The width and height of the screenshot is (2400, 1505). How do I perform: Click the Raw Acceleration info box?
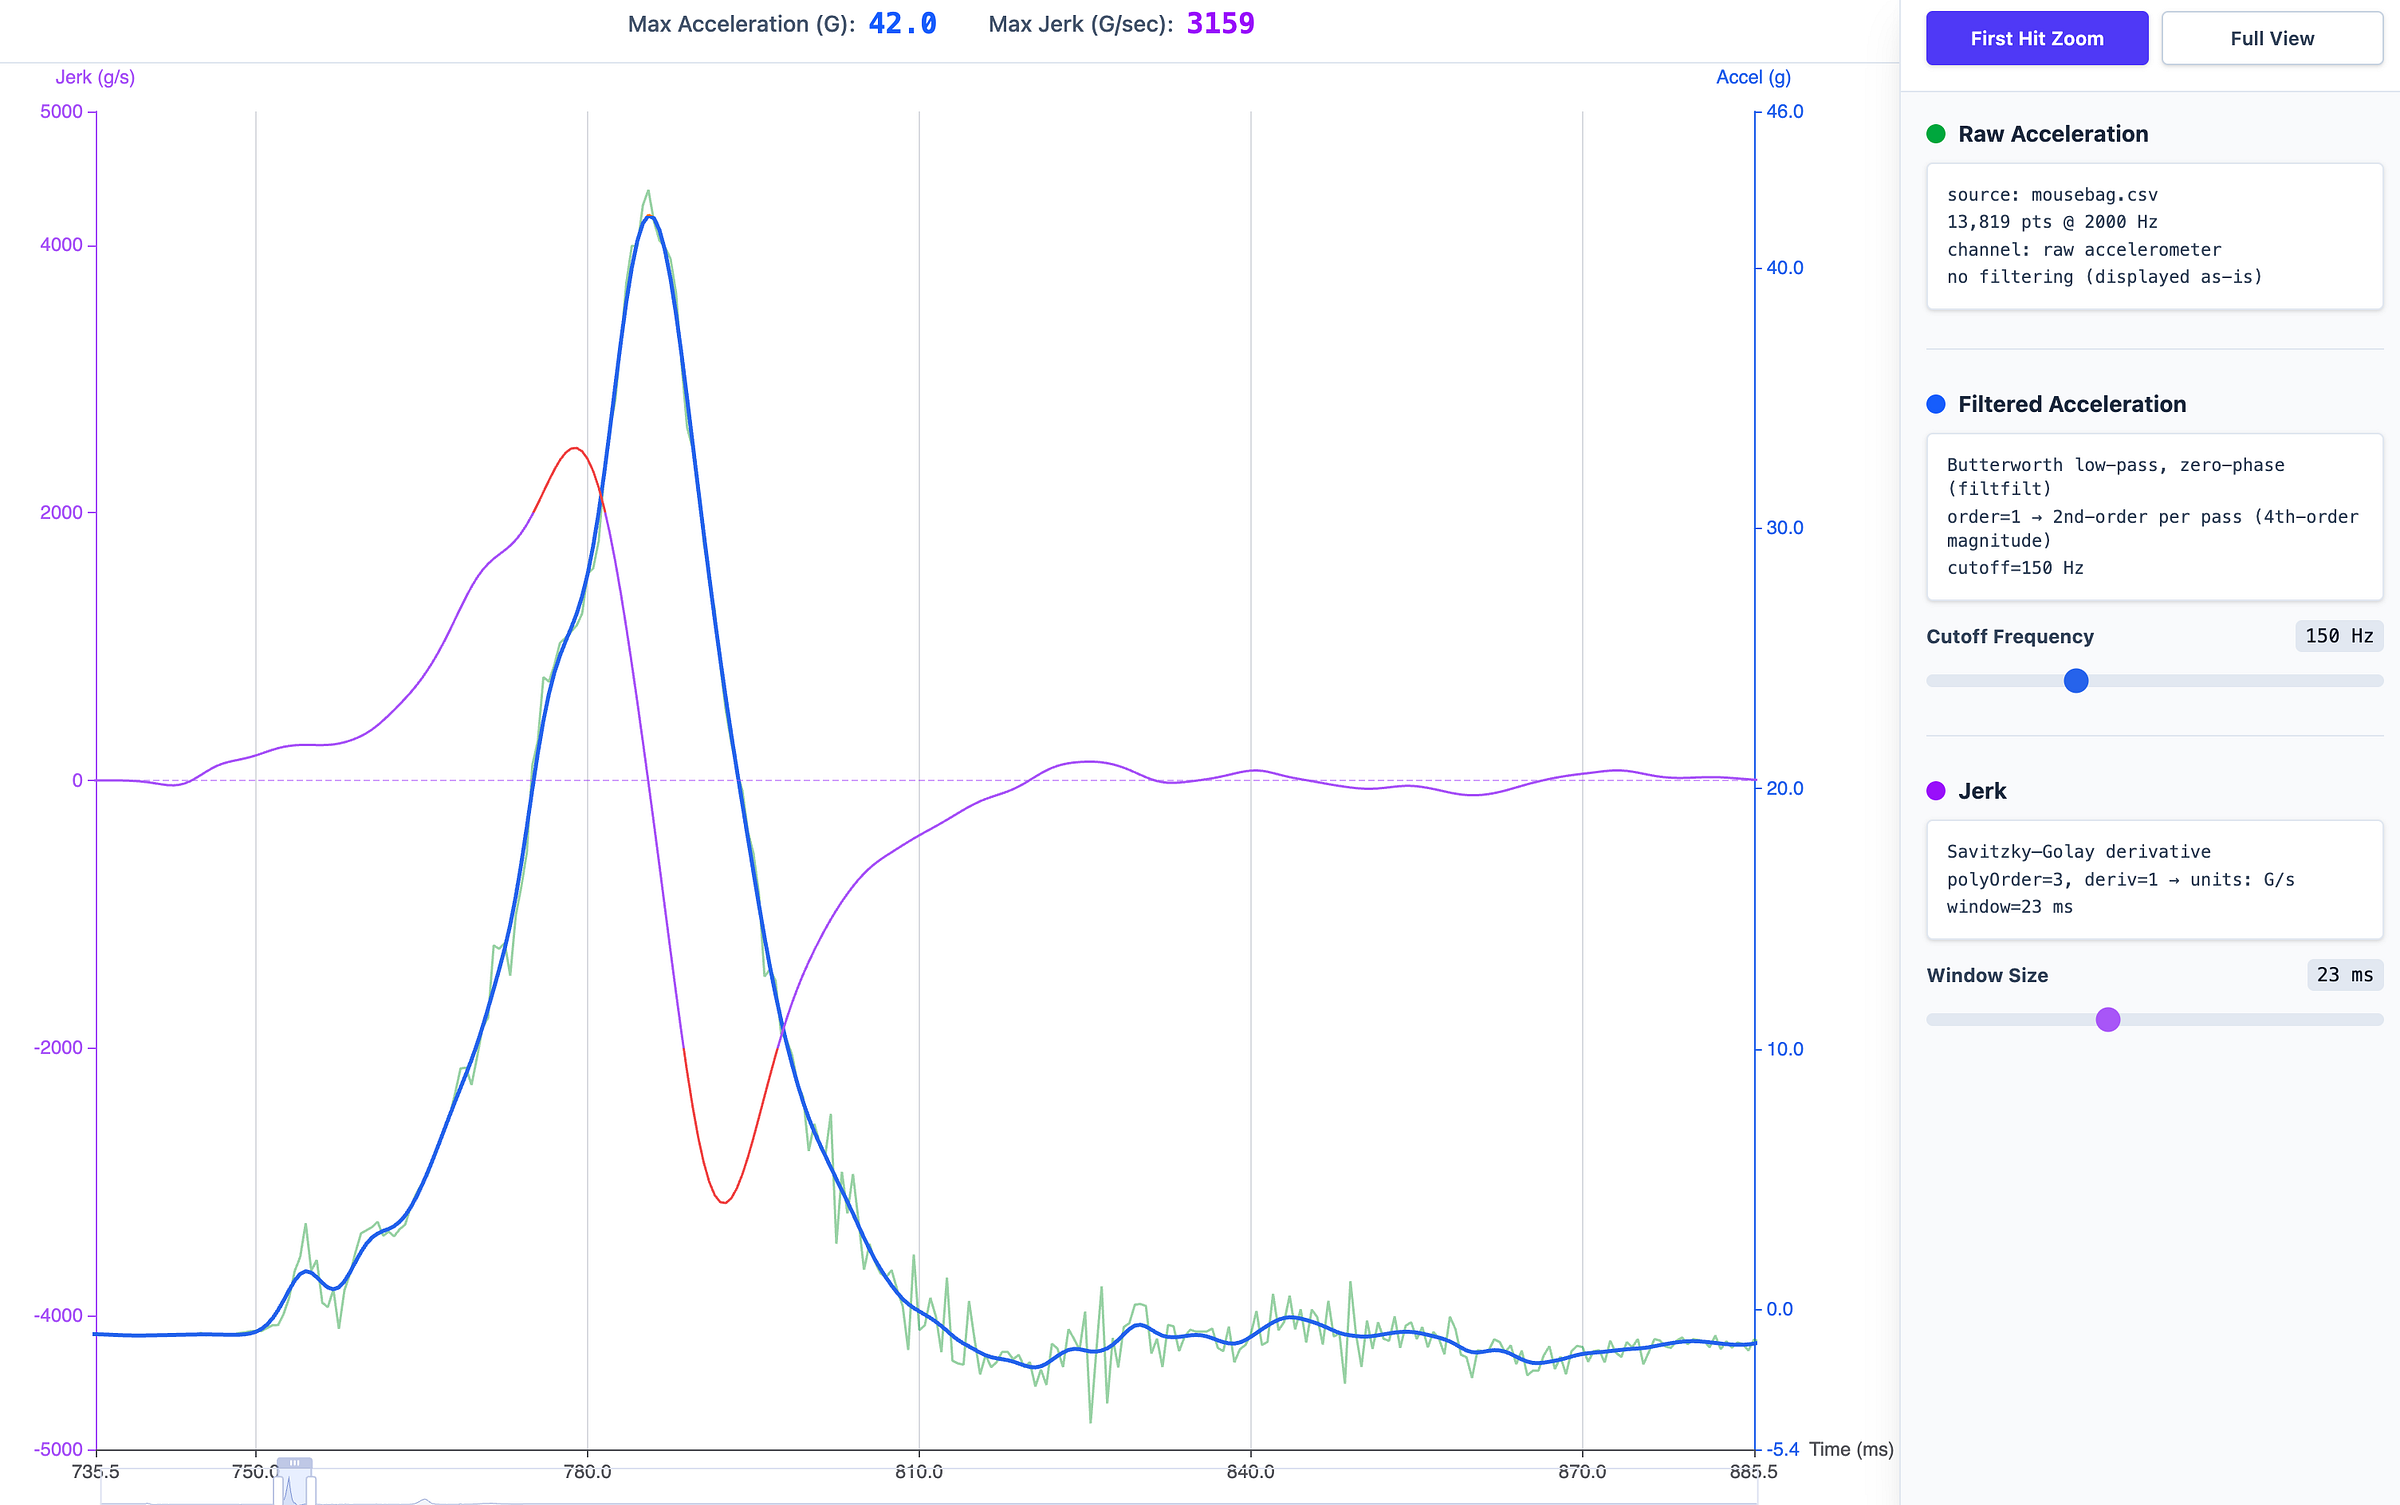click(2154, 236)
